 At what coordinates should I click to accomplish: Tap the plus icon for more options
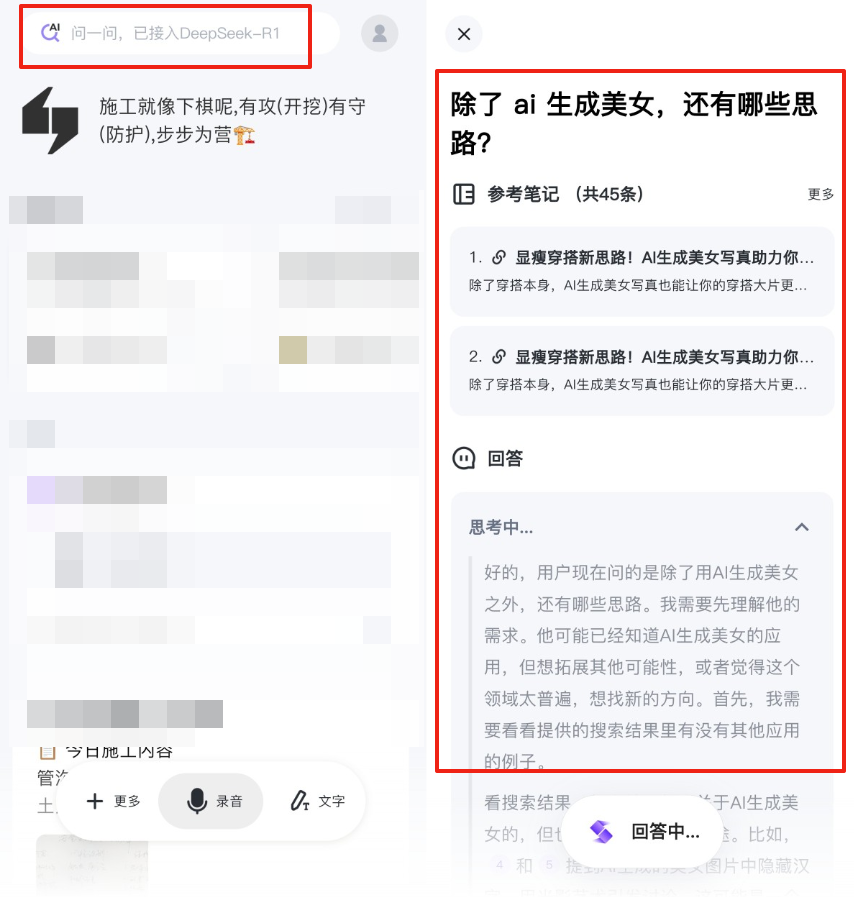point(95,801)
